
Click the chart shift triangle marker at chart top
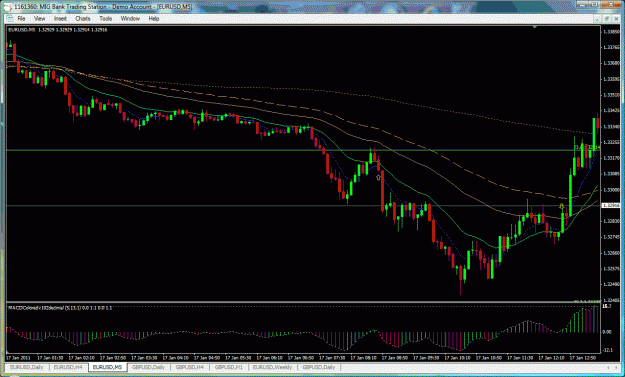coord(535,27)
